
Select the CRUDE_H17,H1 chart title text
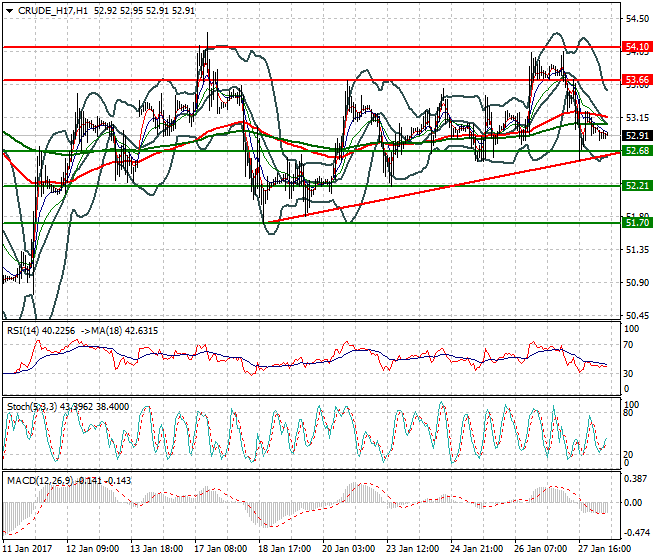point(53,11)
